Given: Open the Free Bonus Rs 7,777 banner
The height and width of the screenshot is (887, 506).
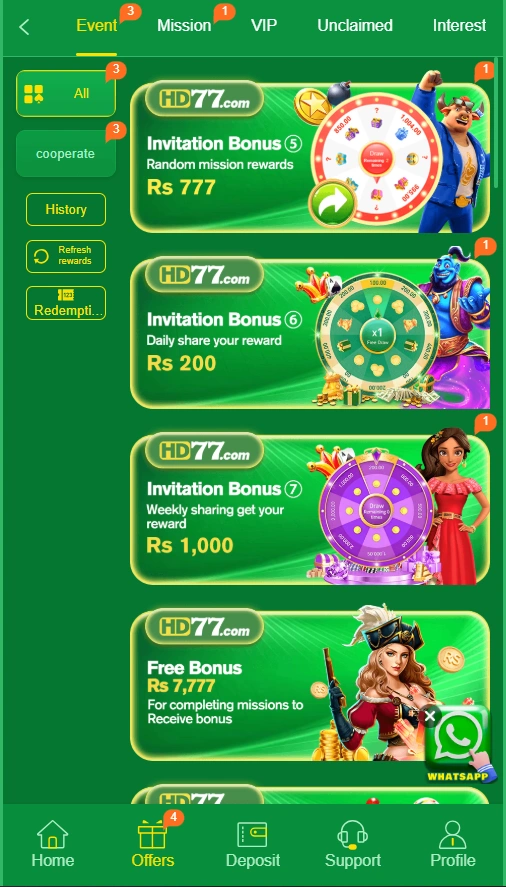Looking at the screenshot, I should pos(310,685).
